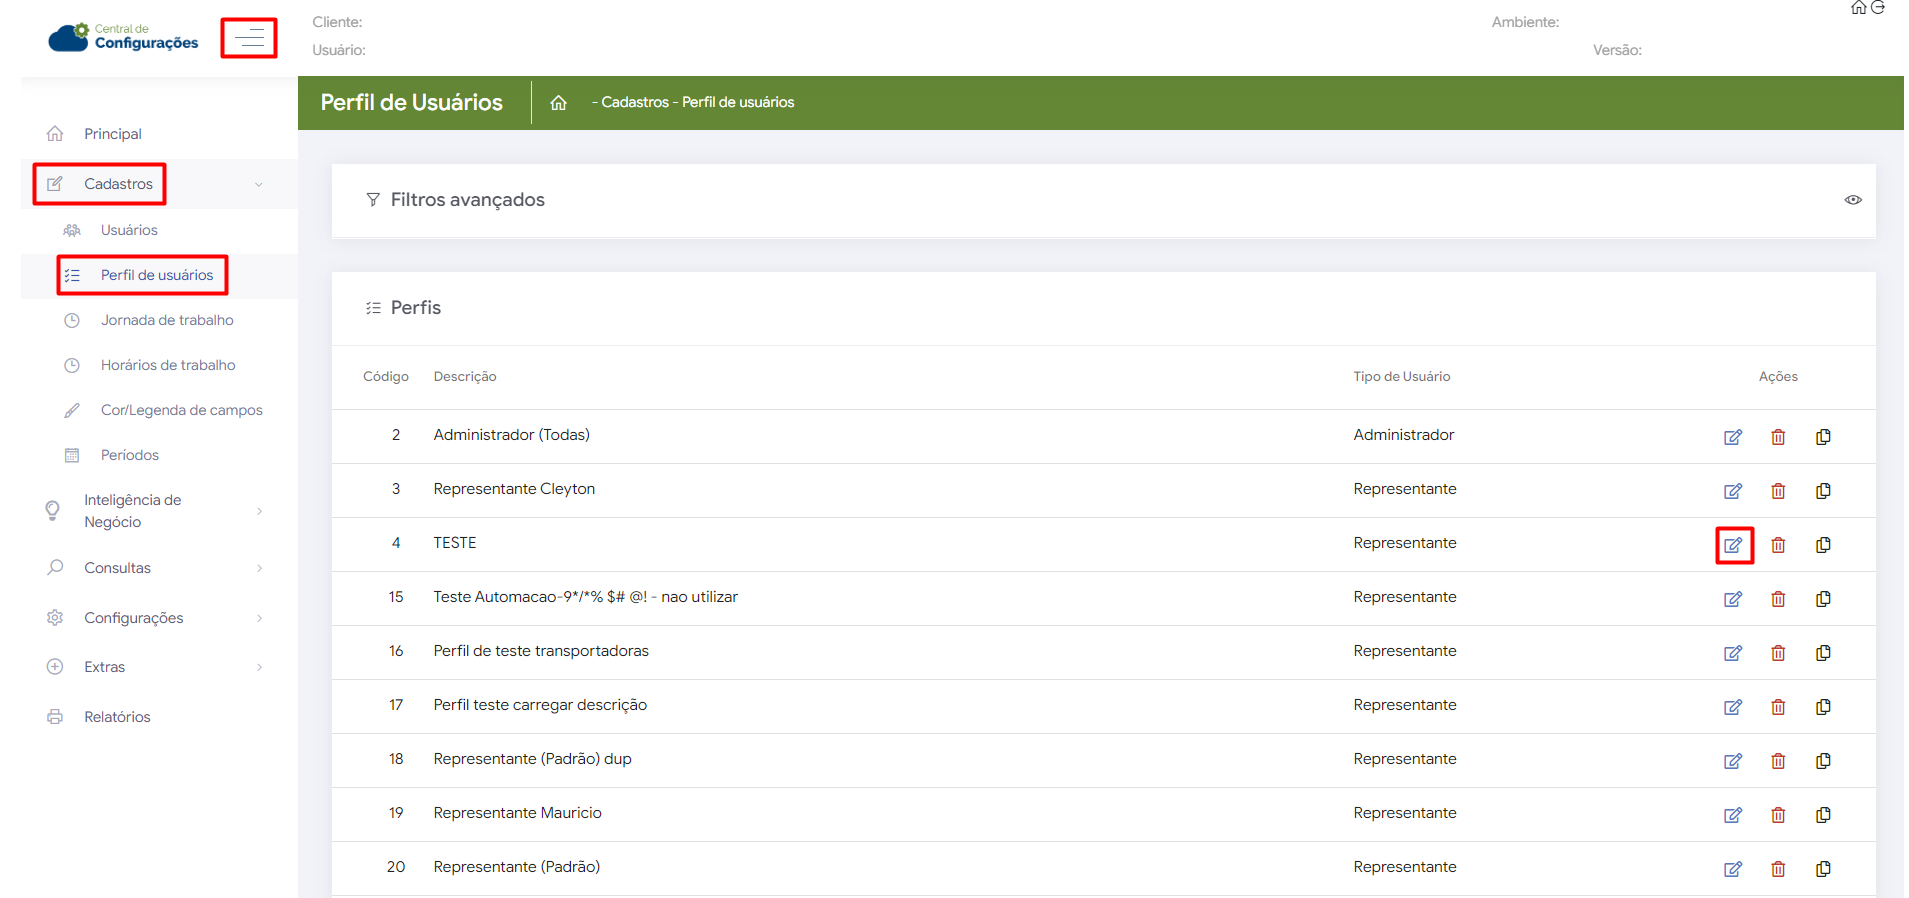Screen dimensions: 1909x898
Task: Collapse the Cadastros menu section
Action: point(258,185)
